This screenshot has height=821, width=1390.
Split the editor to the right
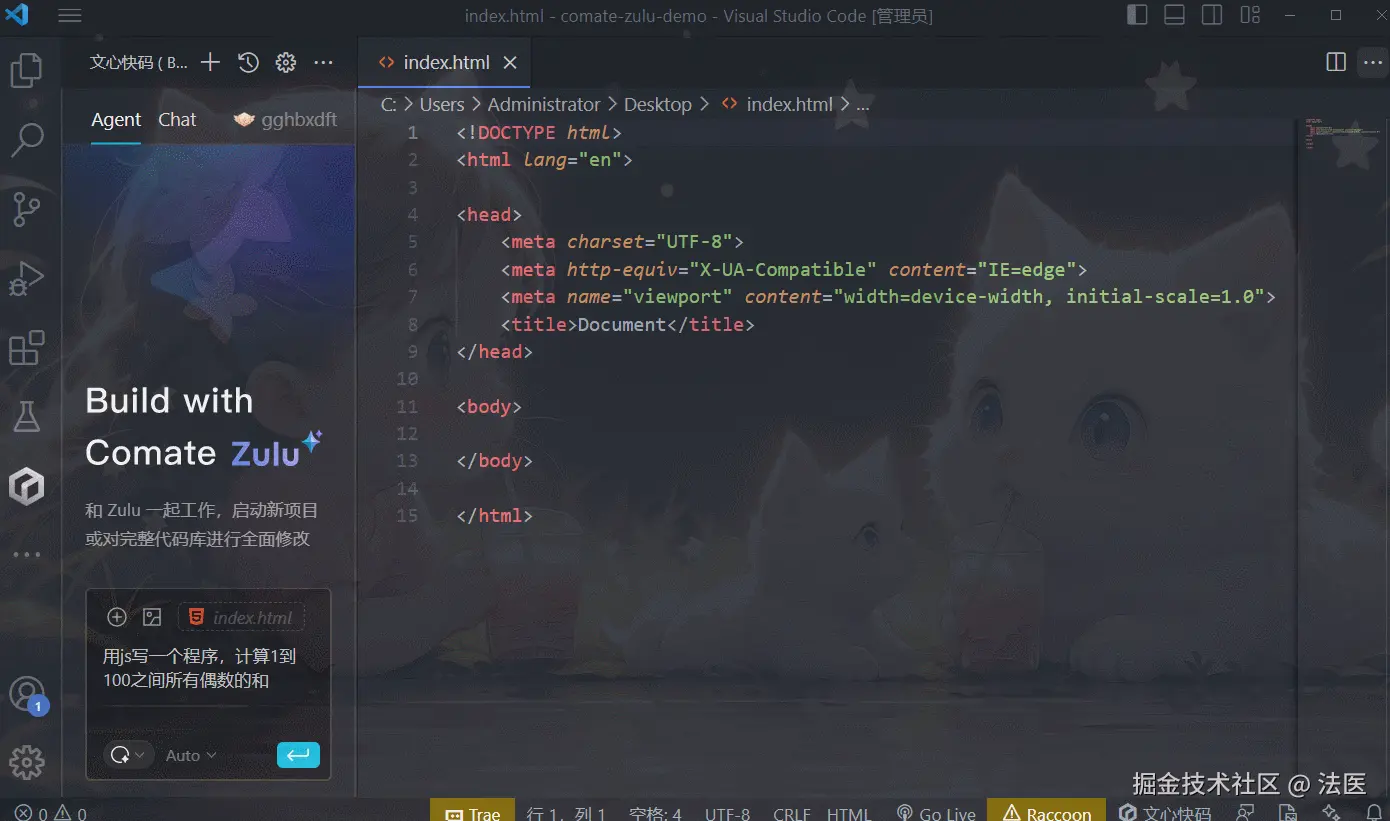coord(1336,62)
